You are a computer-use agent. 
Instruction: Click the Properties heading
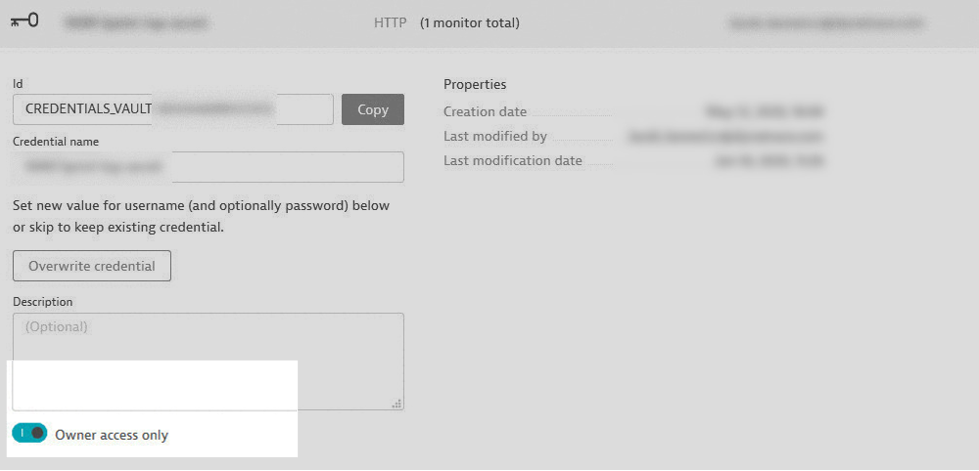[475, 84]
